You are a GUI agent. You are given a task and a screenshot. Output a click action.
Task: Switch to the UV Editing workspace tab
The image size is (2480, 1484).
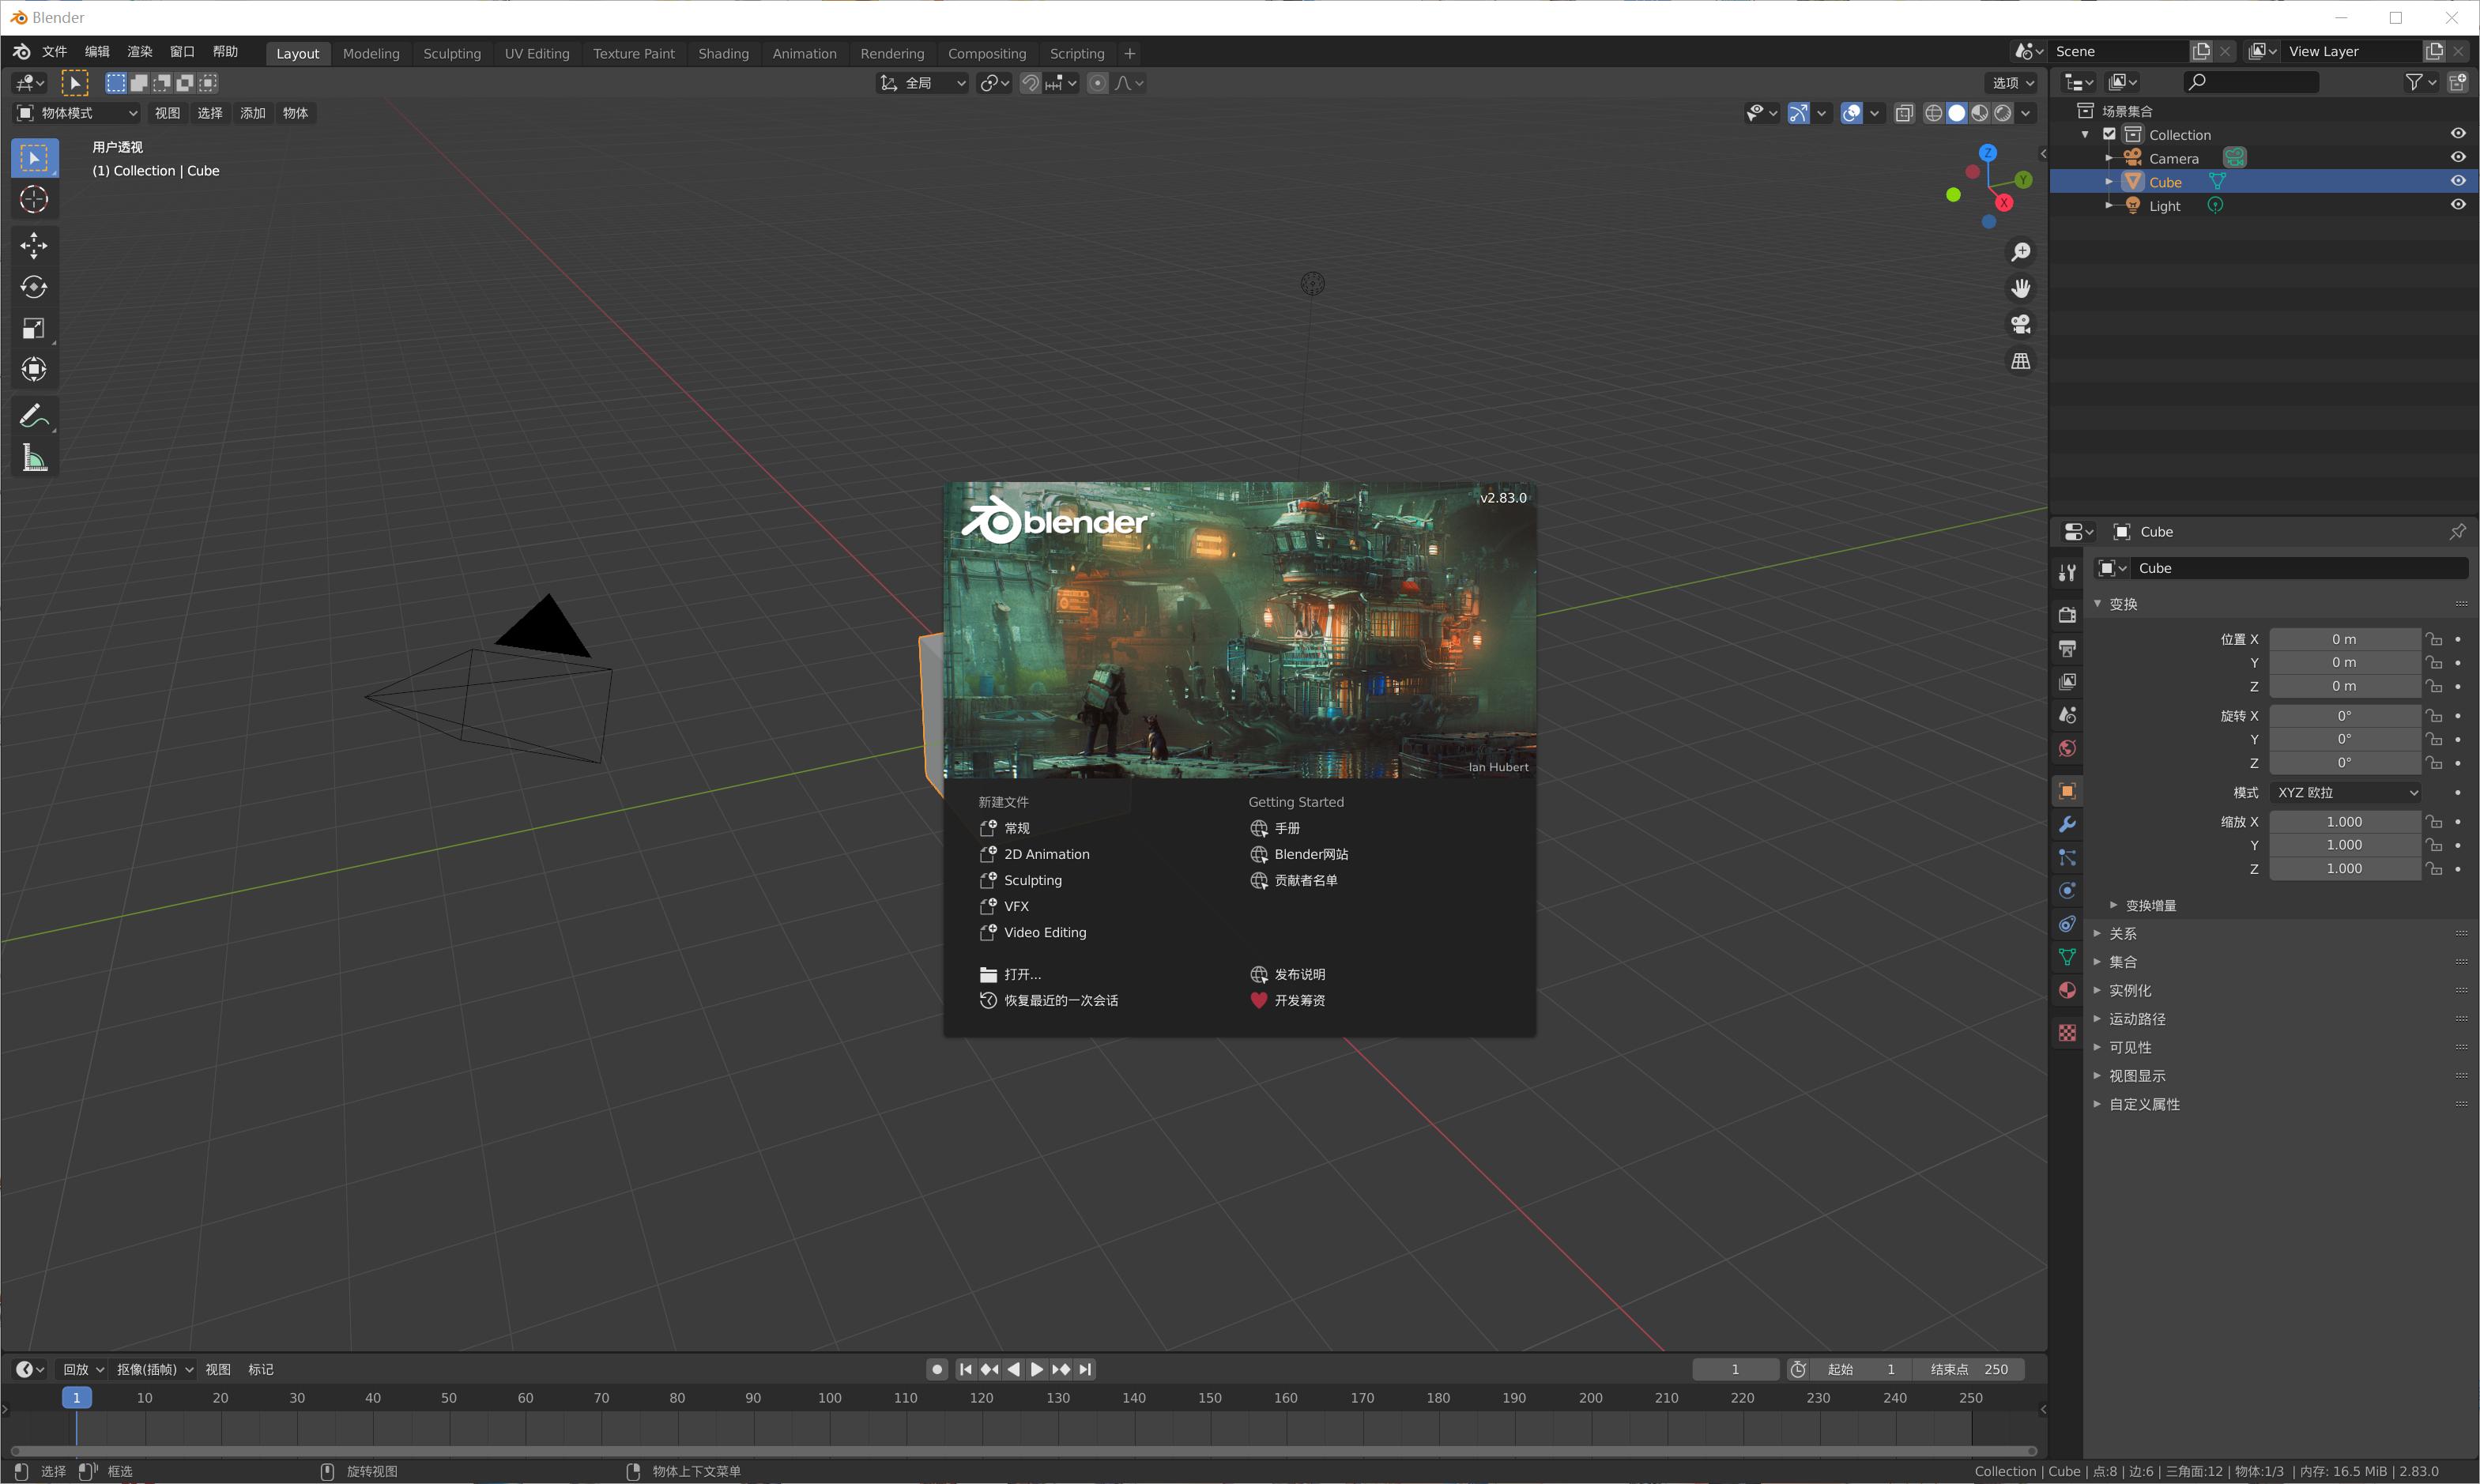tap(537, 54)
